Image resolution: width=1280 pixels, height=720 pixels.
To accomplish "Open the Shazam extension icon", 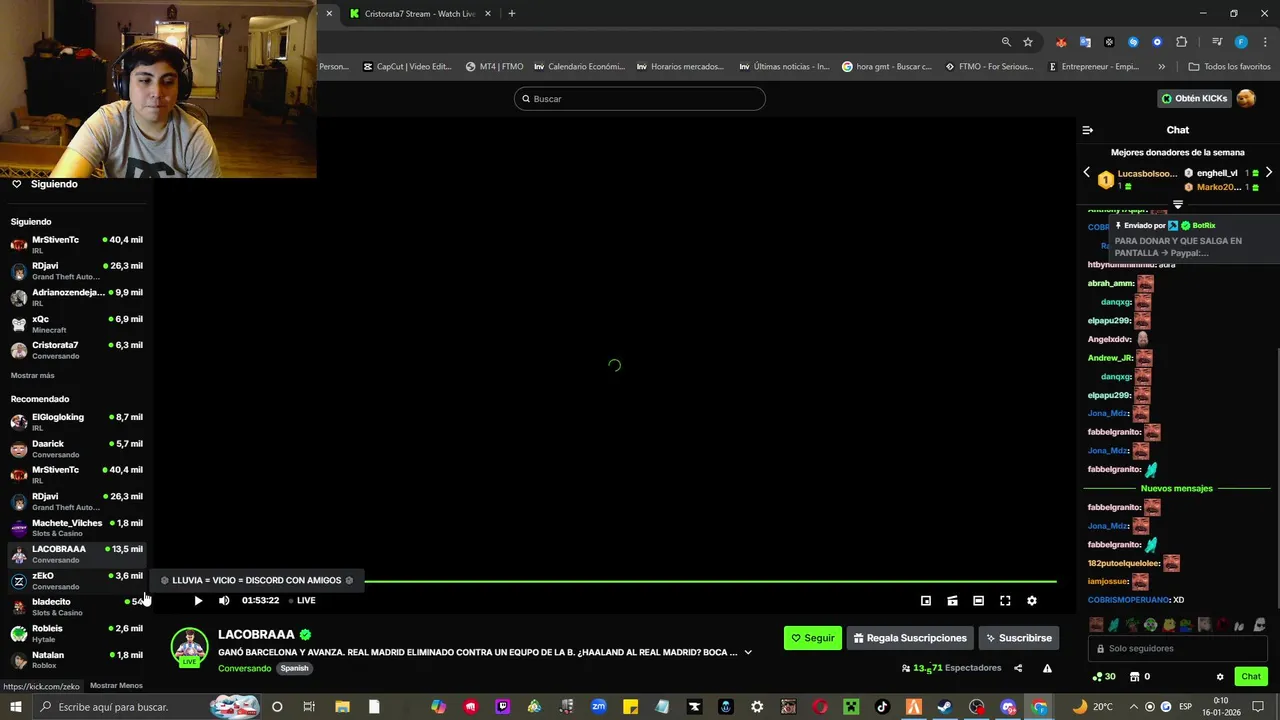I will [x=1133, y=42].
